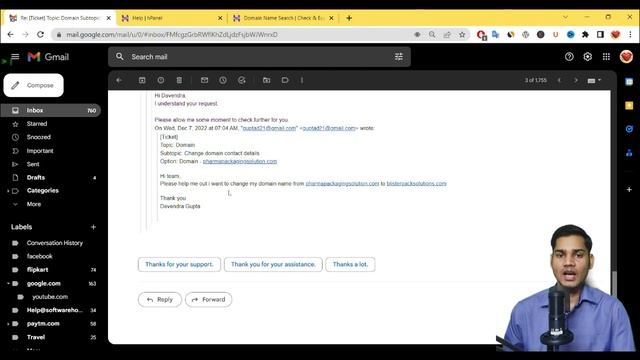Viewport: 640px width, 360px height.
Task: Show the older conversation arrow
Action: [576, 80]
